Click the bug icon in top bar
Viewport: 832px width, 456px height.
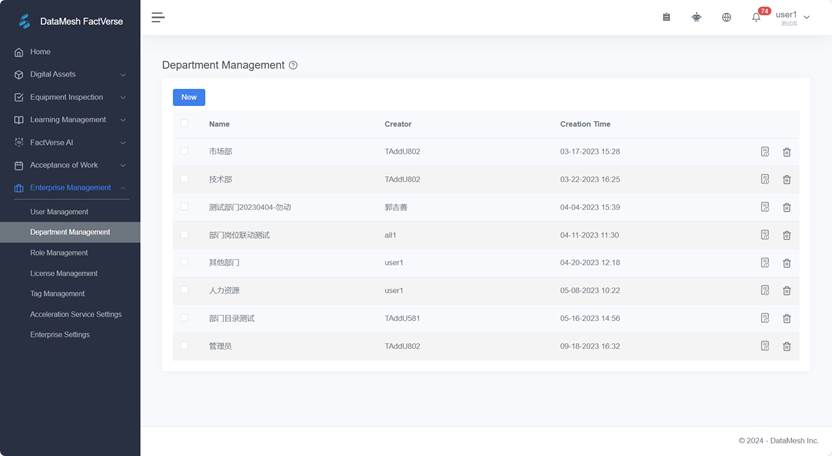[696, 17]
